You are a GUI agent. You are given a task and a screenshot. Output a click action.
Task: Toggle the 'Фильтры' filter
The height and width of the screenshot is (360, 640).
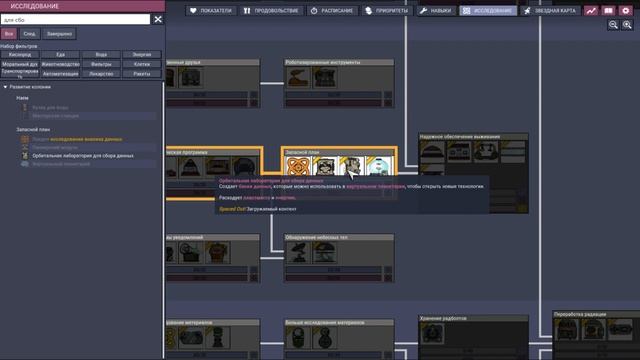pyautogui.click(x=101, y=64)
